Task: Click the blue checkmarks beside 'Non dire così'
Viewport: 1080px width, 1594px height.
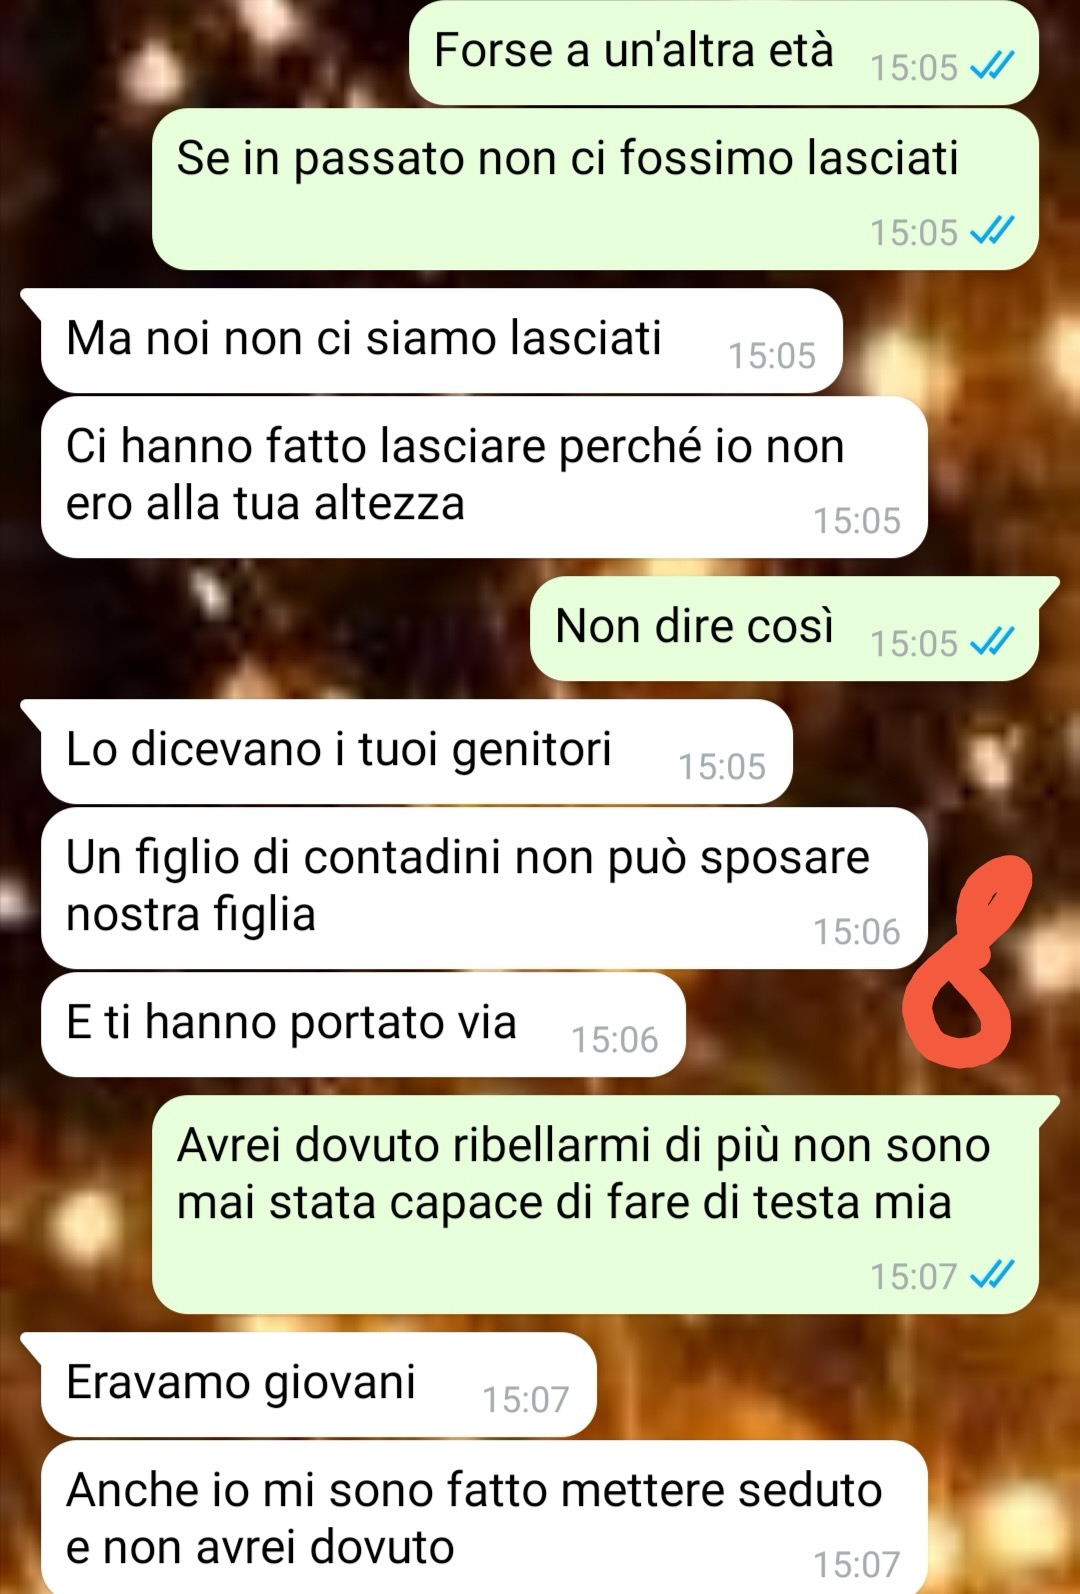Action: [993, 641]
